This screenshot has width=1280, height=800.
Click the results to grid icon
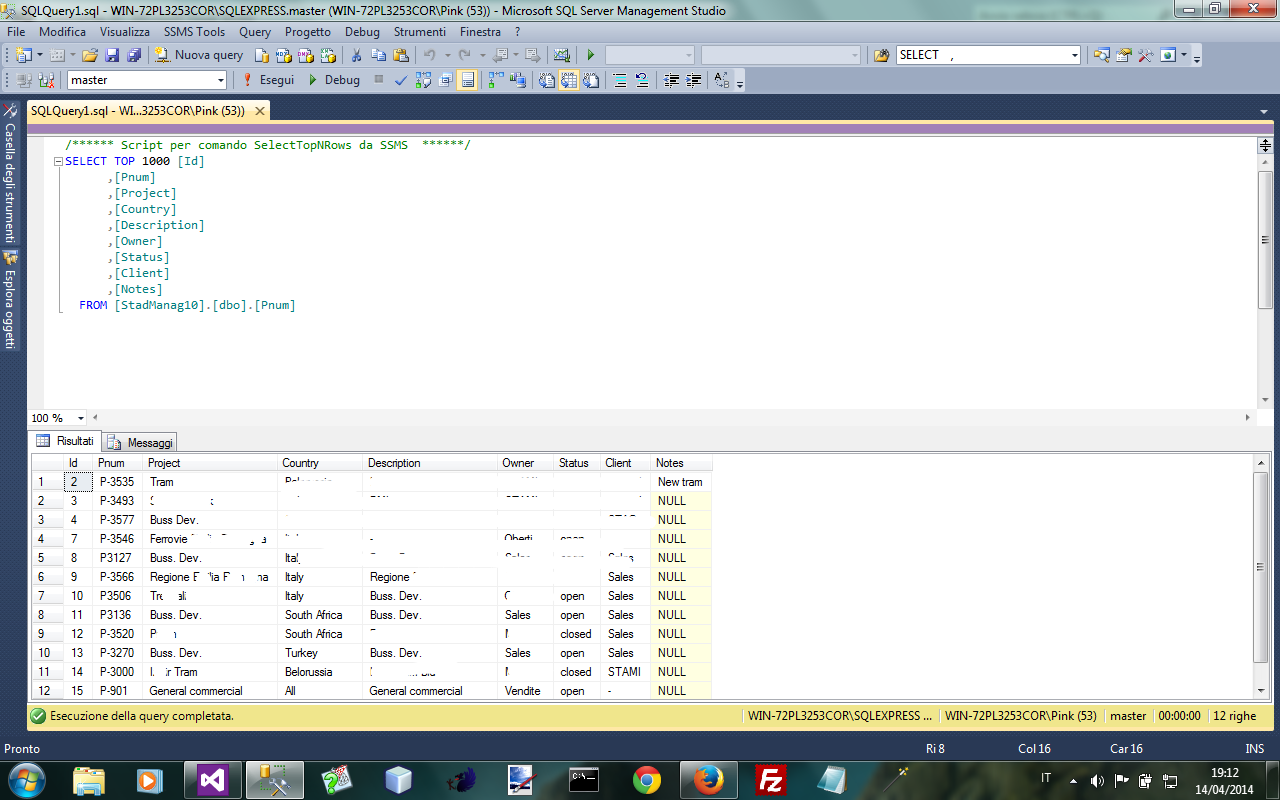[x=568, y=80]
